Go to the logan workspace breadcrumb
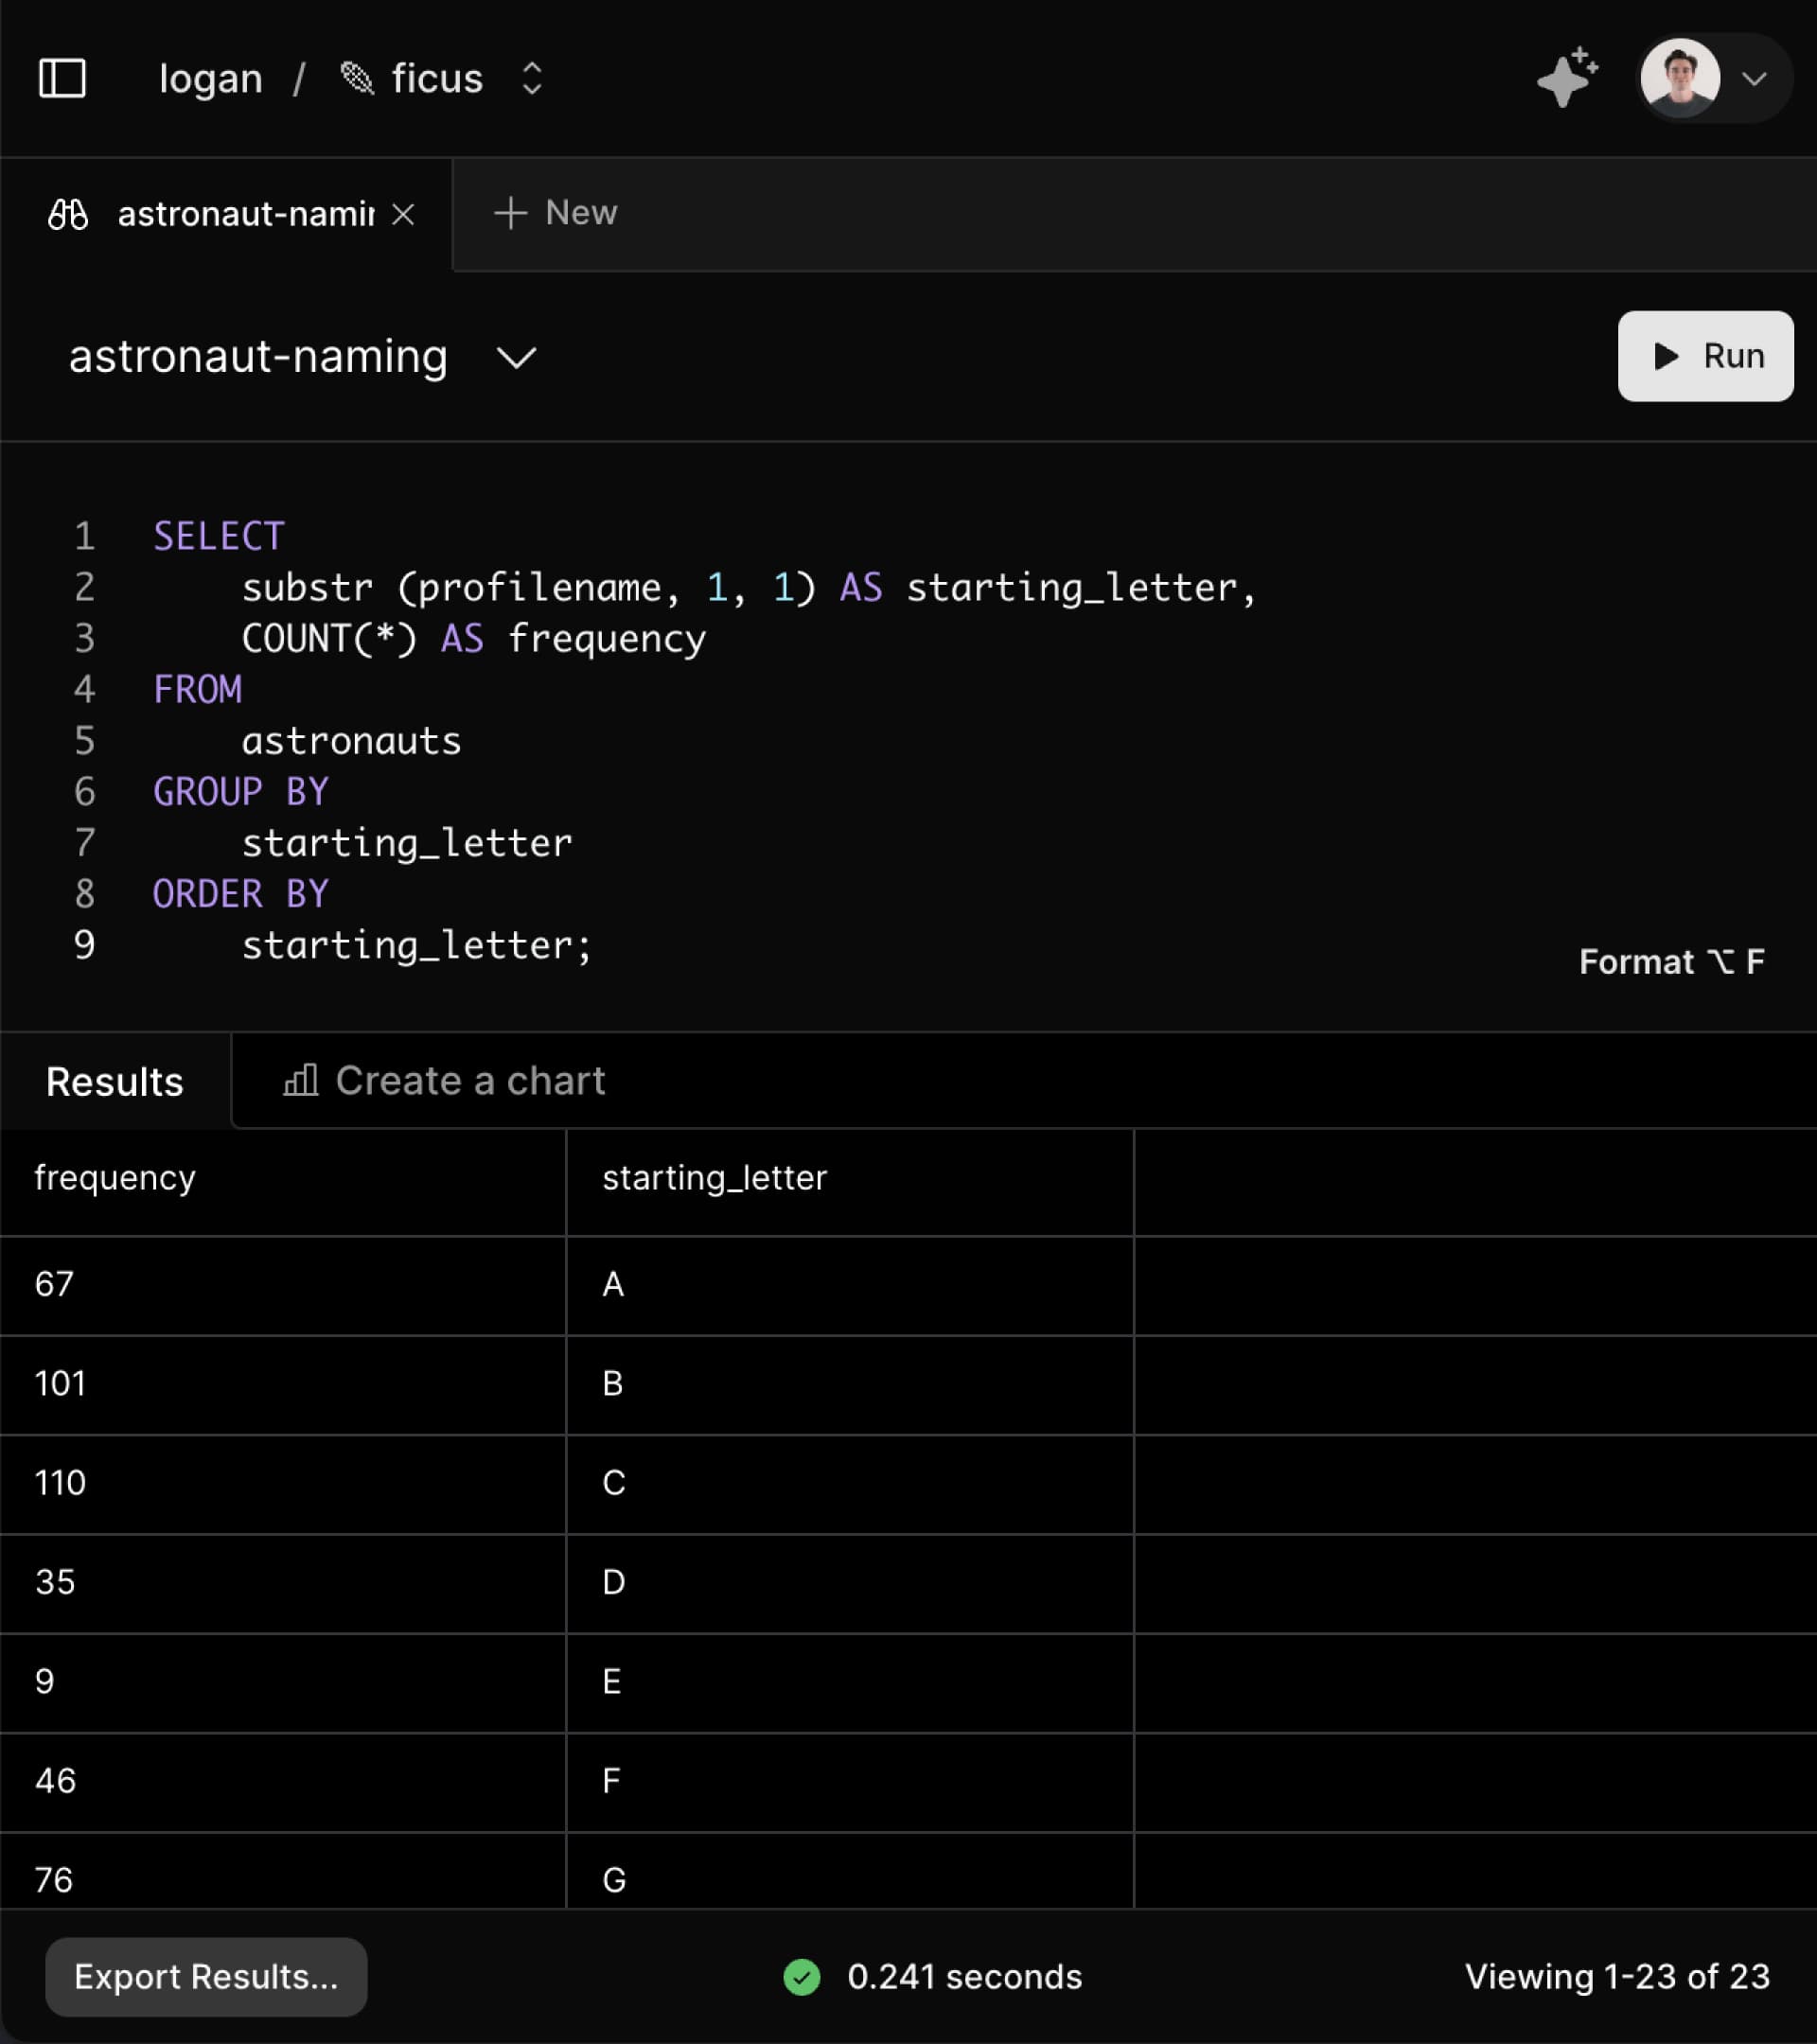The width and height of the screenshot is (1817, 2044). point(211,78)
